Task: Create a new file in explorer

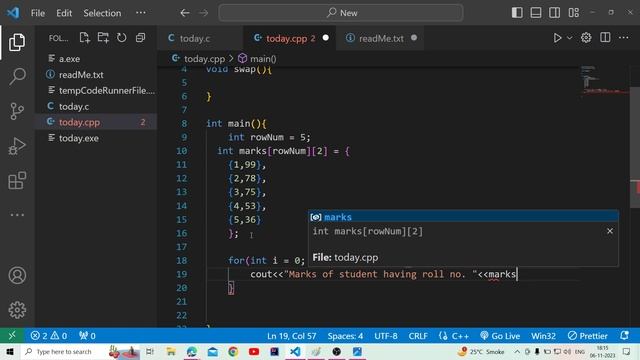Action: tap(84, 38)
